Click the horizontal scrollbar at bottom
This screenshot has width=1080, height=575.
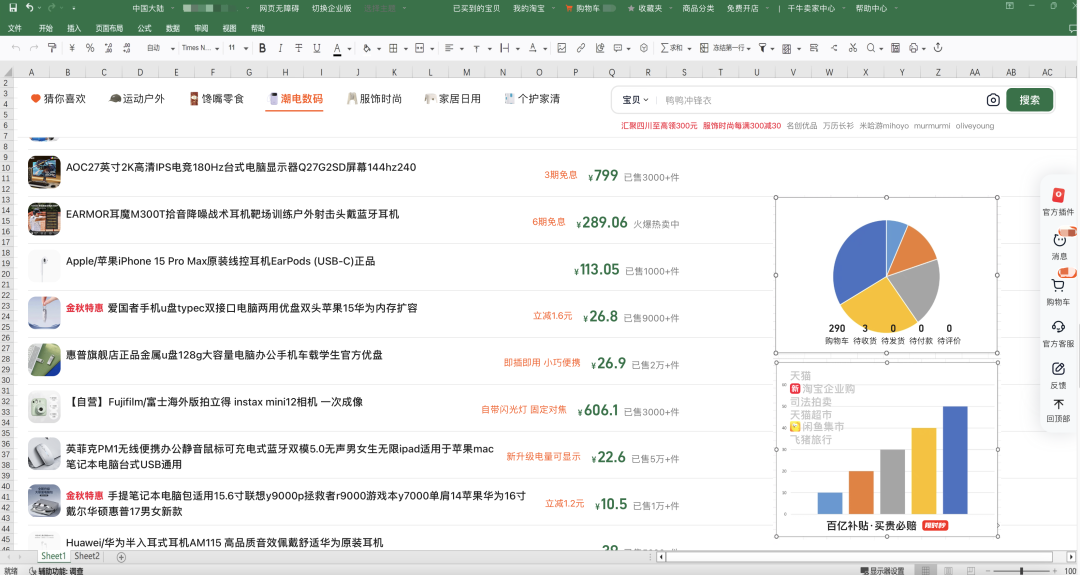(858, 556)
